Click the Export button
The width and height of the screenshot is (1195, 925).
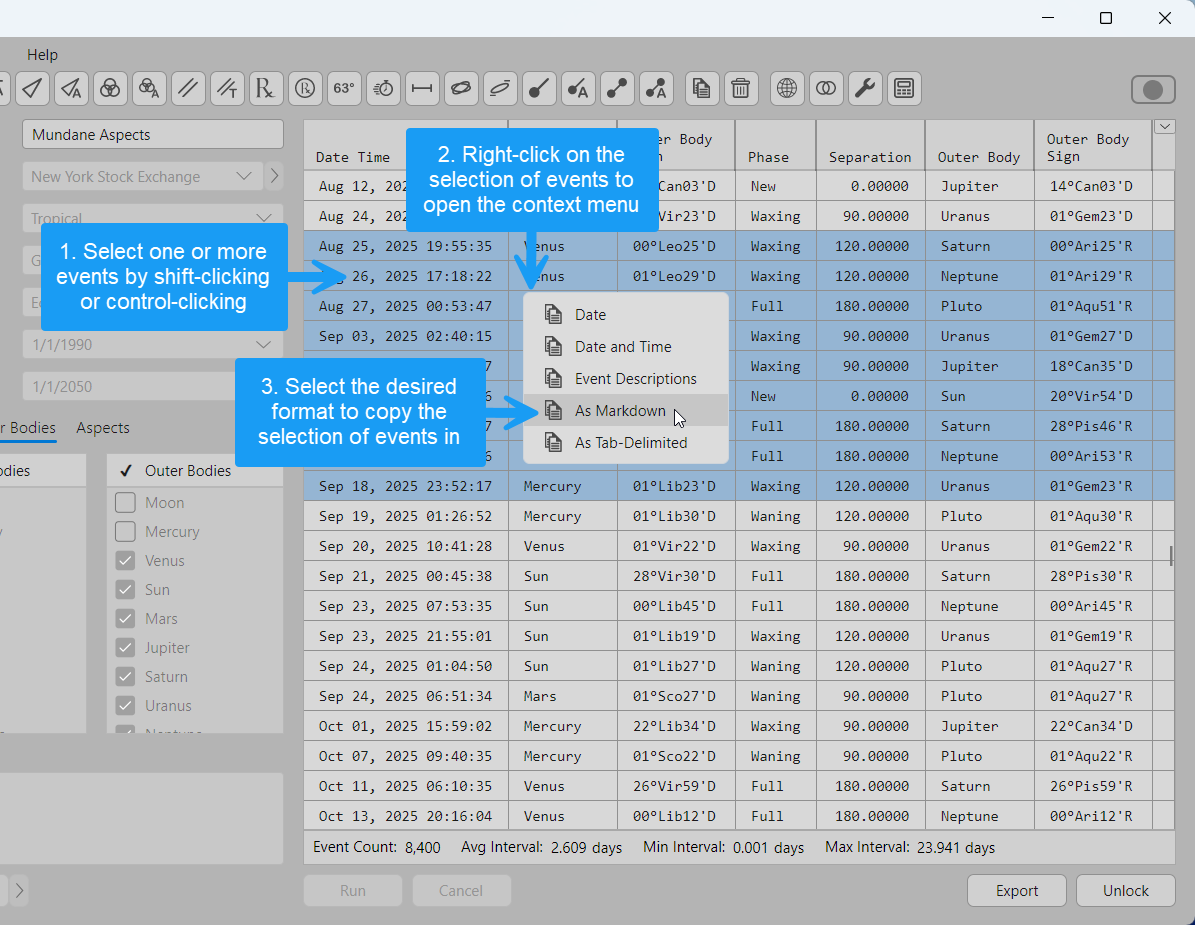pos(1017,890)
